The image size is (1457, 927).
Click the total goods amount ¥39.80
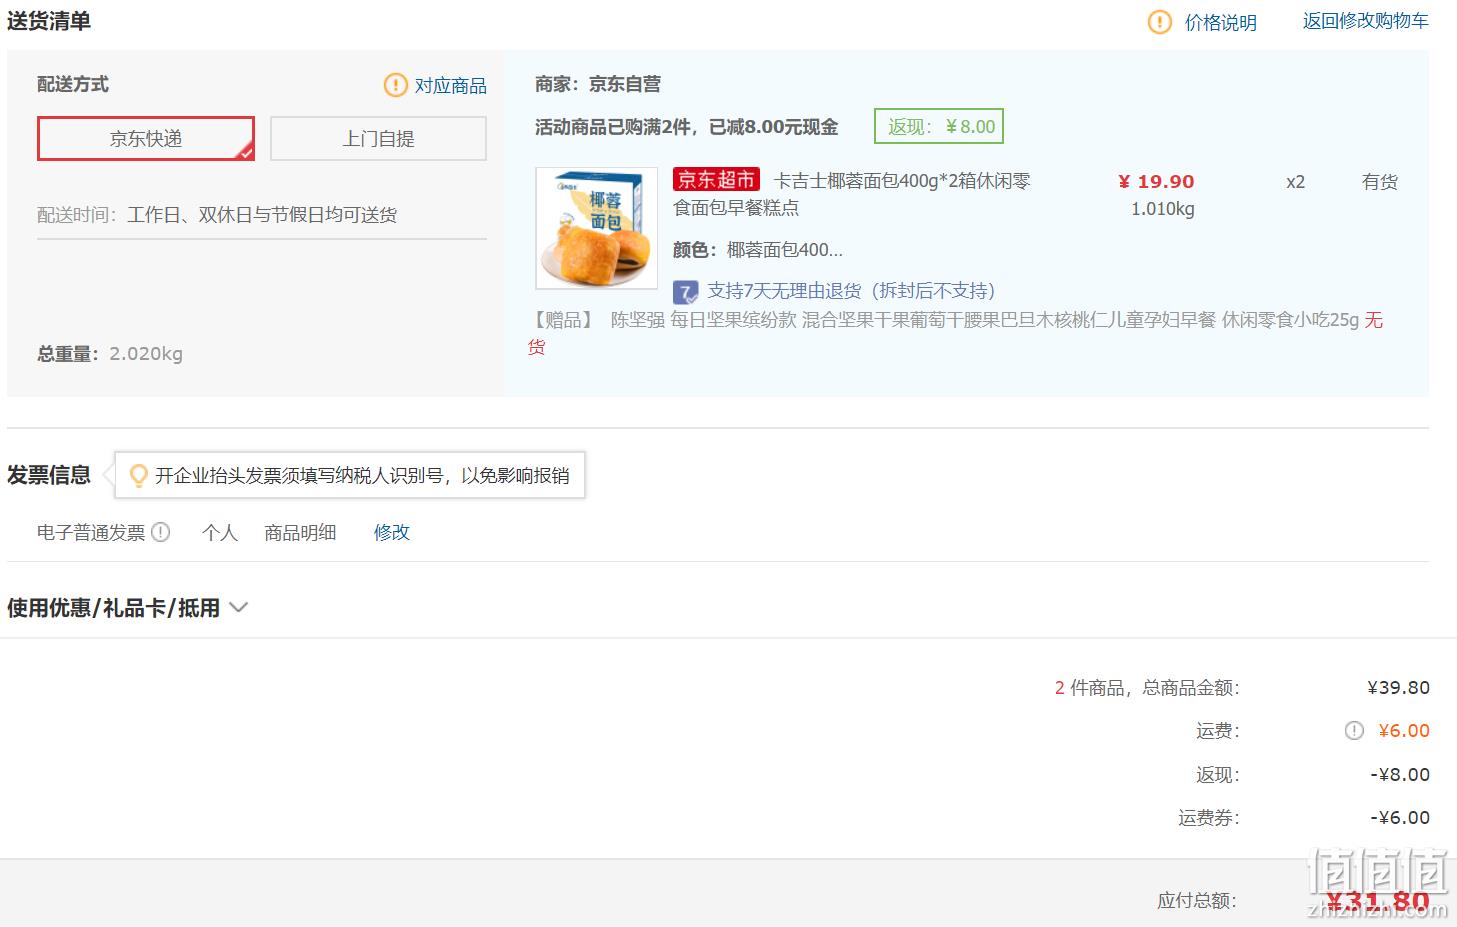tap(1398, 687)
